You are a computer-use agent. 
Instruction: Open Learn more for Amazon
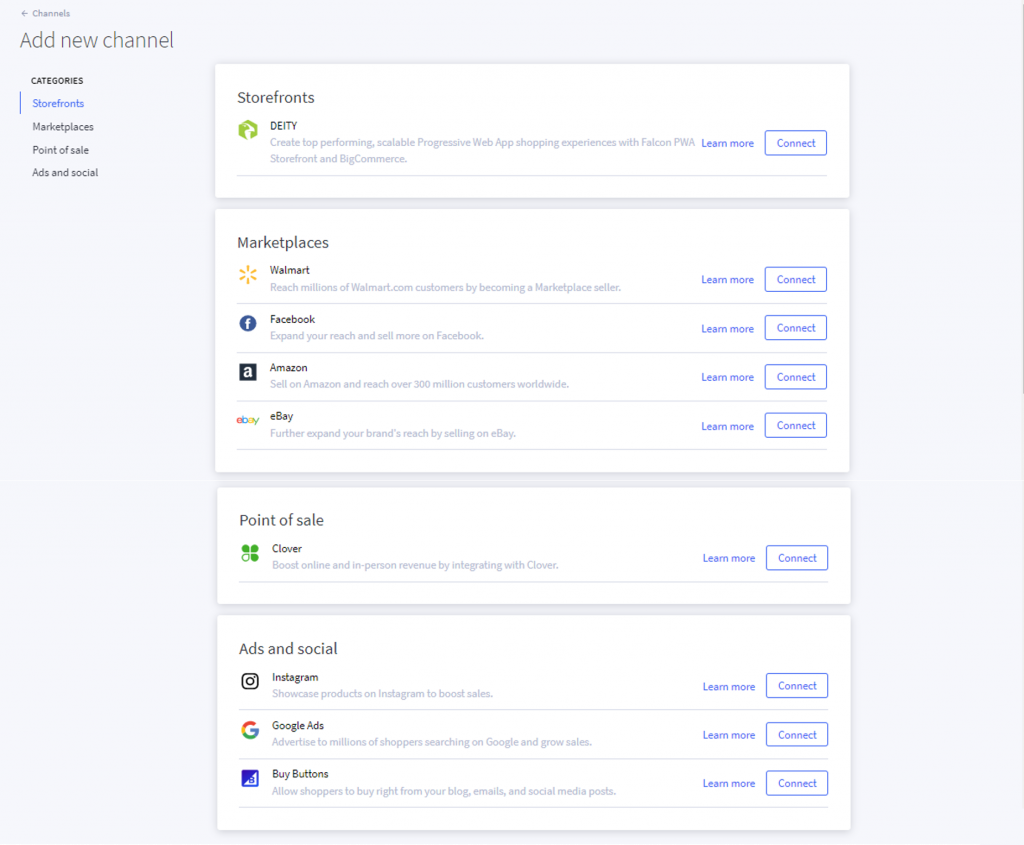(727, 377)
